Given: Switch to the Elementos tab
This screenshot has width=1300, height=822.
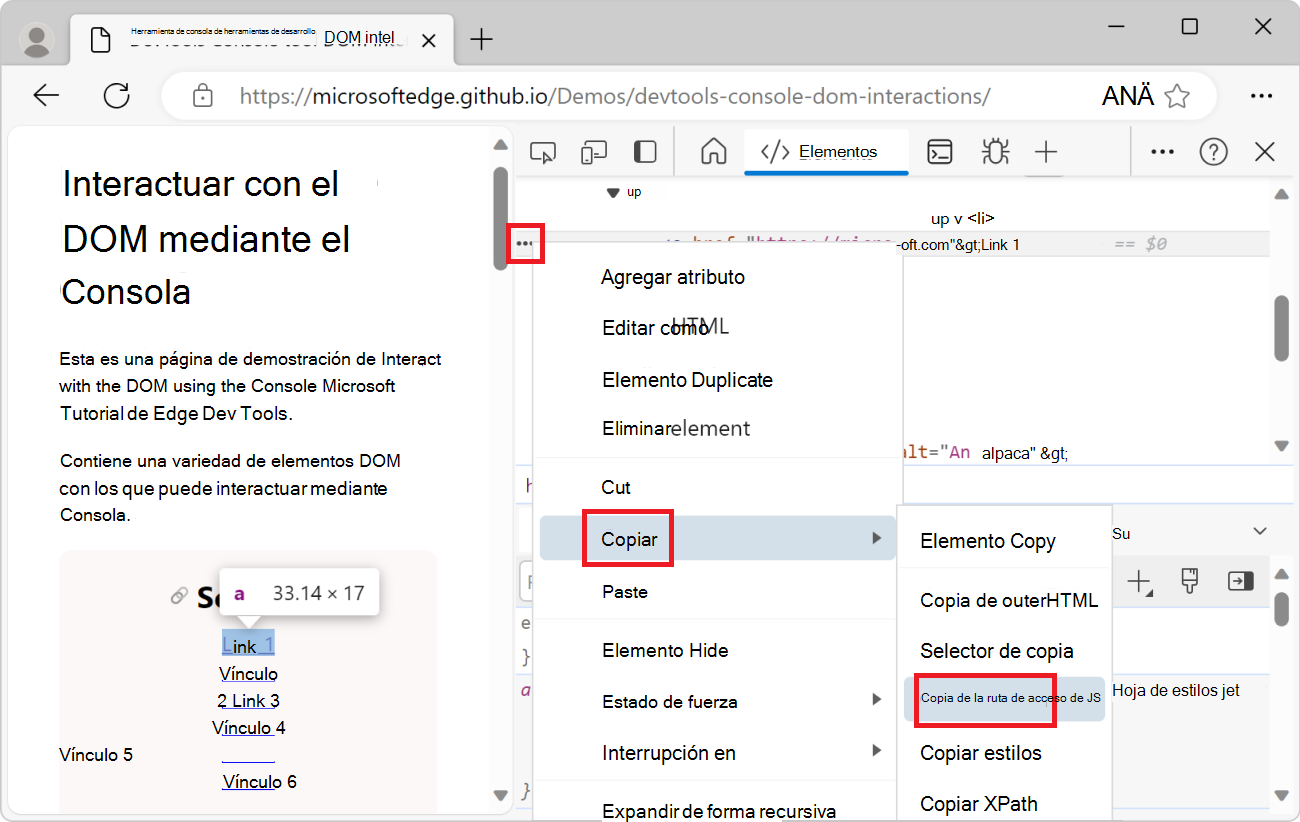Looking at the screenshot, I should (x=826, y=151).
